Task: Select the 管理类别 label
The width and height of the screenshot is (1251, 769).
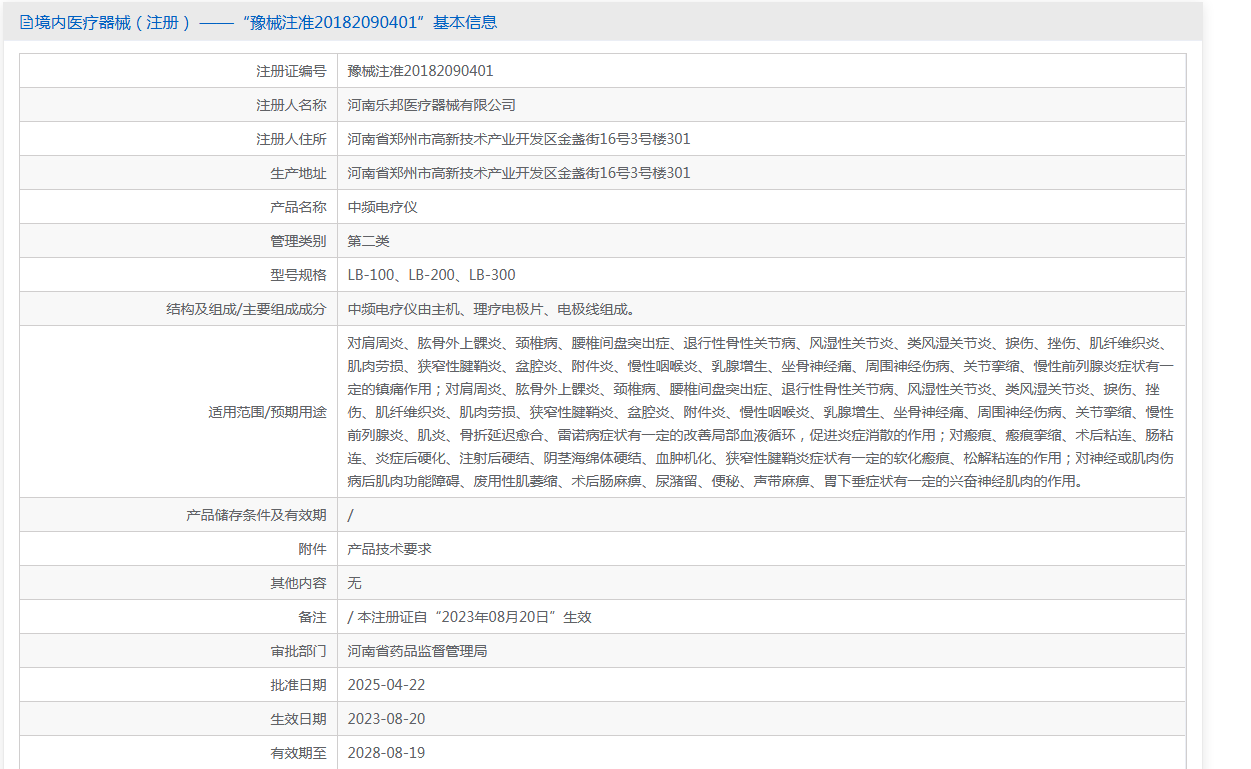Action: [298, 241]
